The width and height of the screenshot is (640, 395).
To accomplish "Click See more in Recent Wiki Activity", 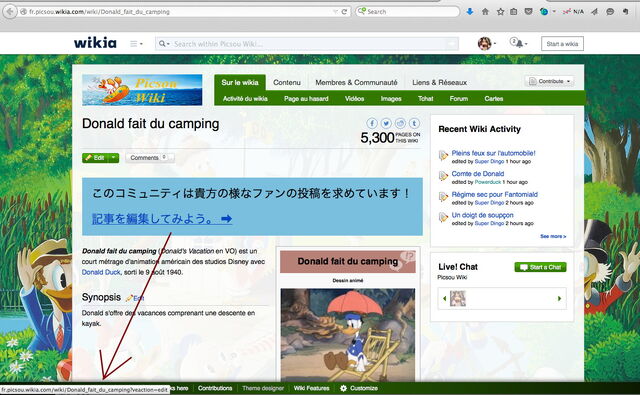I will point(553,236).
